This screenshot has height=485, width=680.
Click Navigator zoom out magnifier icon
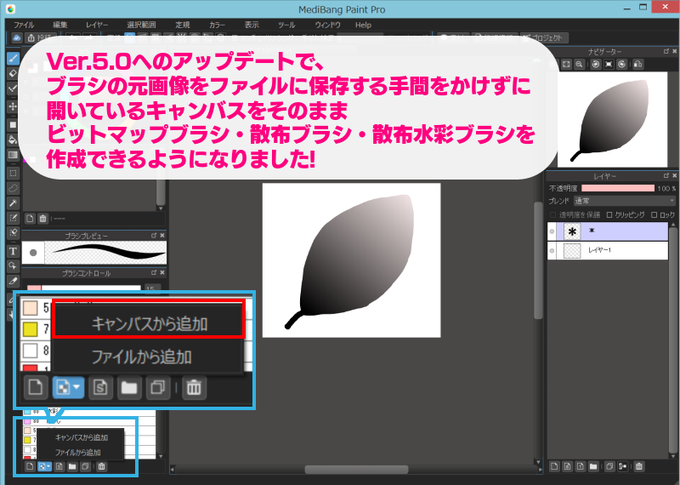pyautogui.click(x=579, y=64)
